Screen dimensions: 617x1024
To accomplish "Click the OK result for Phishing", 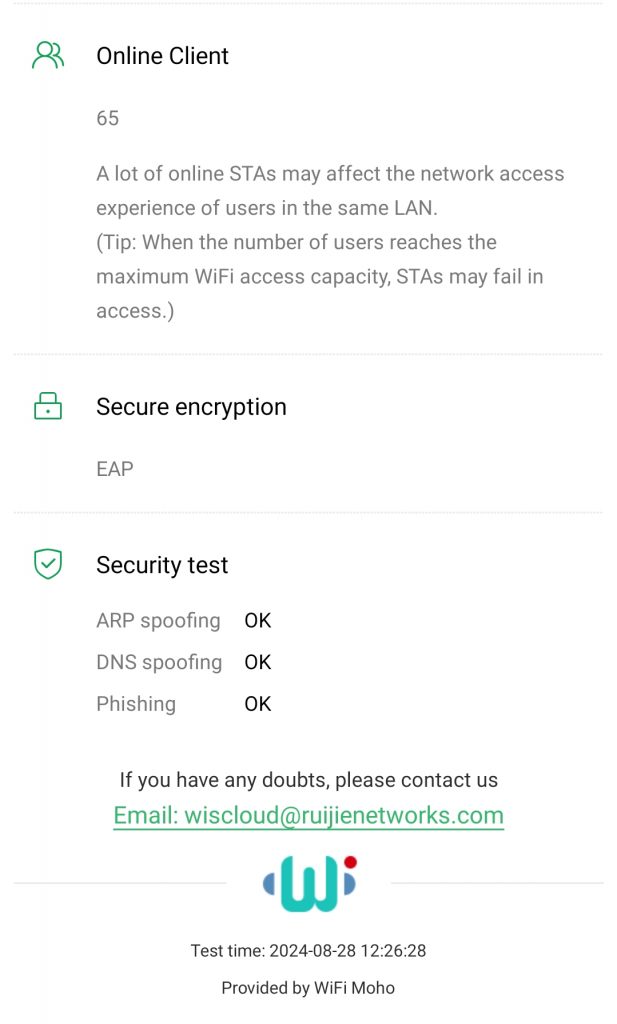I will coord(258,704).
